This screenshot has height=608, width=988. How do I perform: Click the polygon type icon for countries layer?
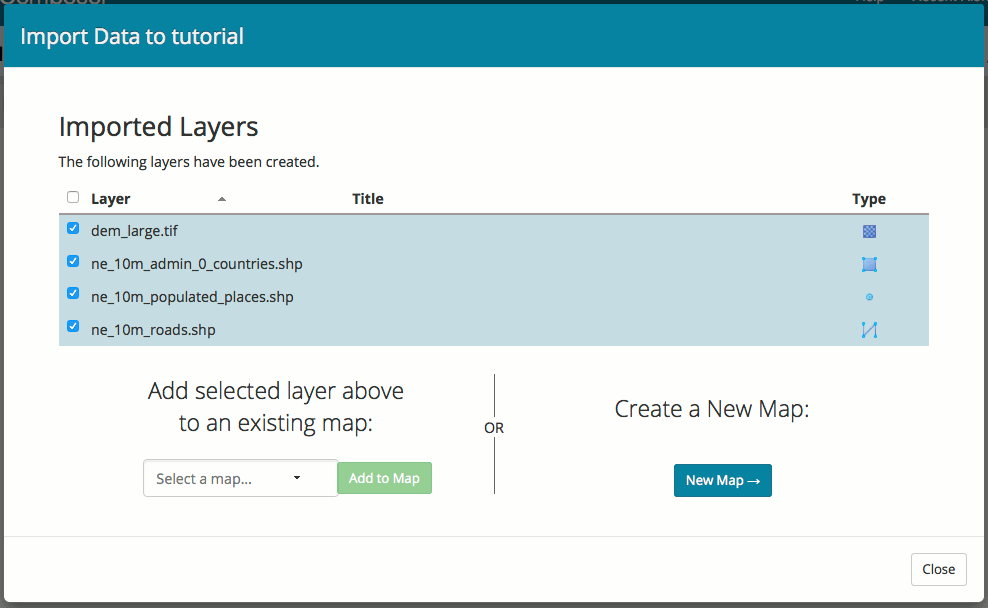point(869,264)
